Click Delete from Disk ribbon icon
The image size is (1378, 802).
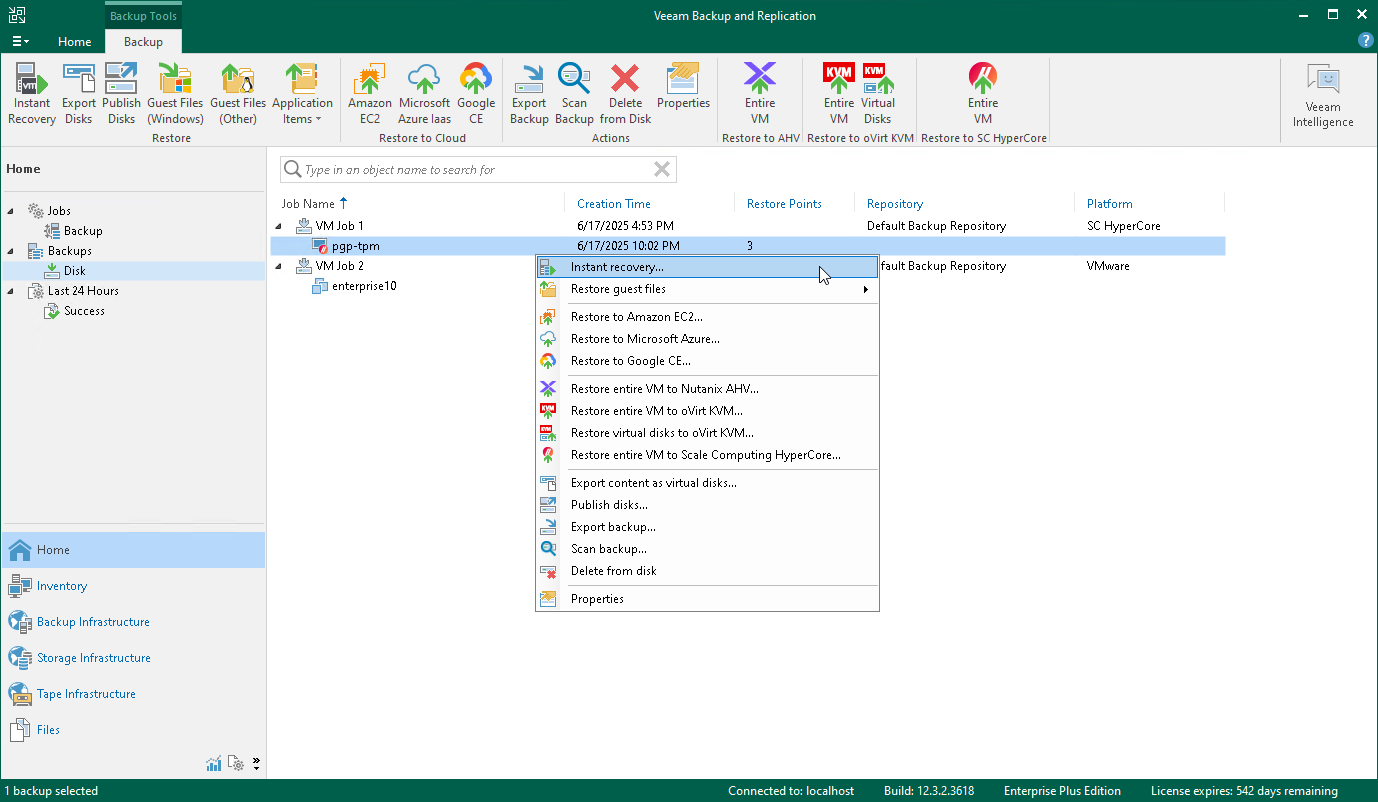(626, 94)
